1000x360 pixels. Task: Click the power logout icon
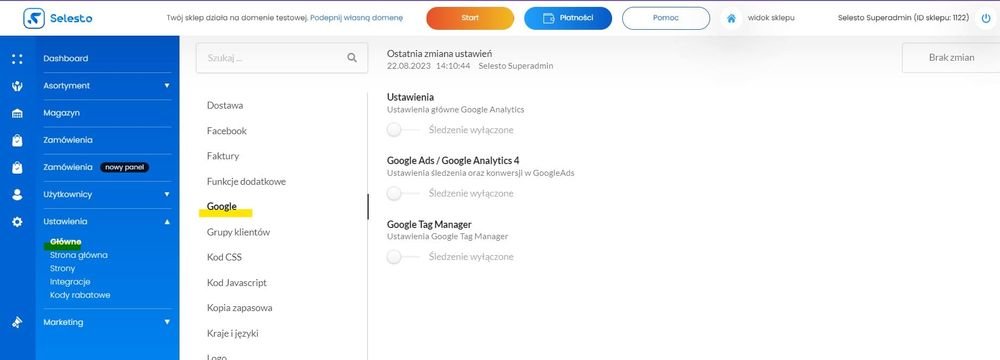click(x=986, y=18)
